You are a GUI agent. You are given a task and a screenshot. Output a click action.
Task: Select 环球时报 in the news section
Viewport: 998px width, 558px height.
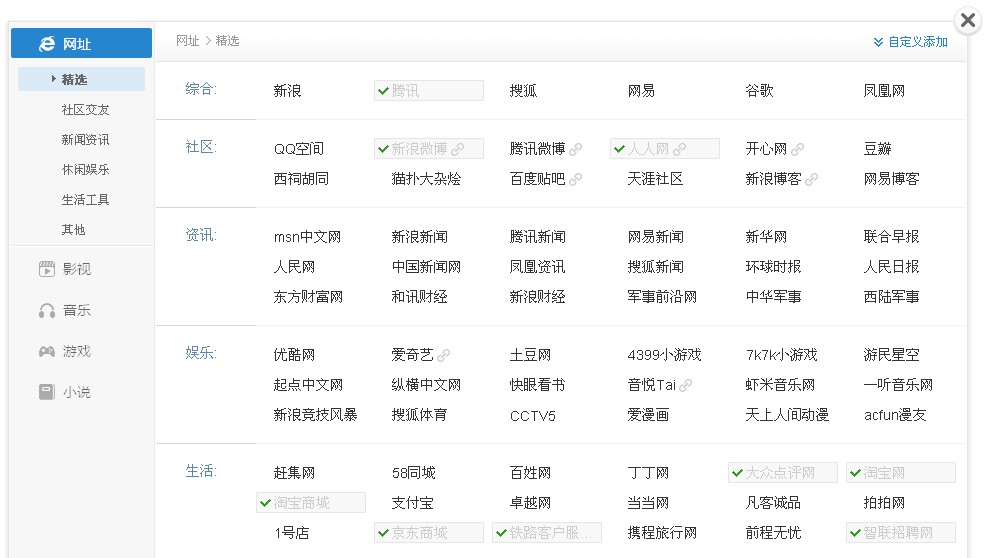coord(773,267)
